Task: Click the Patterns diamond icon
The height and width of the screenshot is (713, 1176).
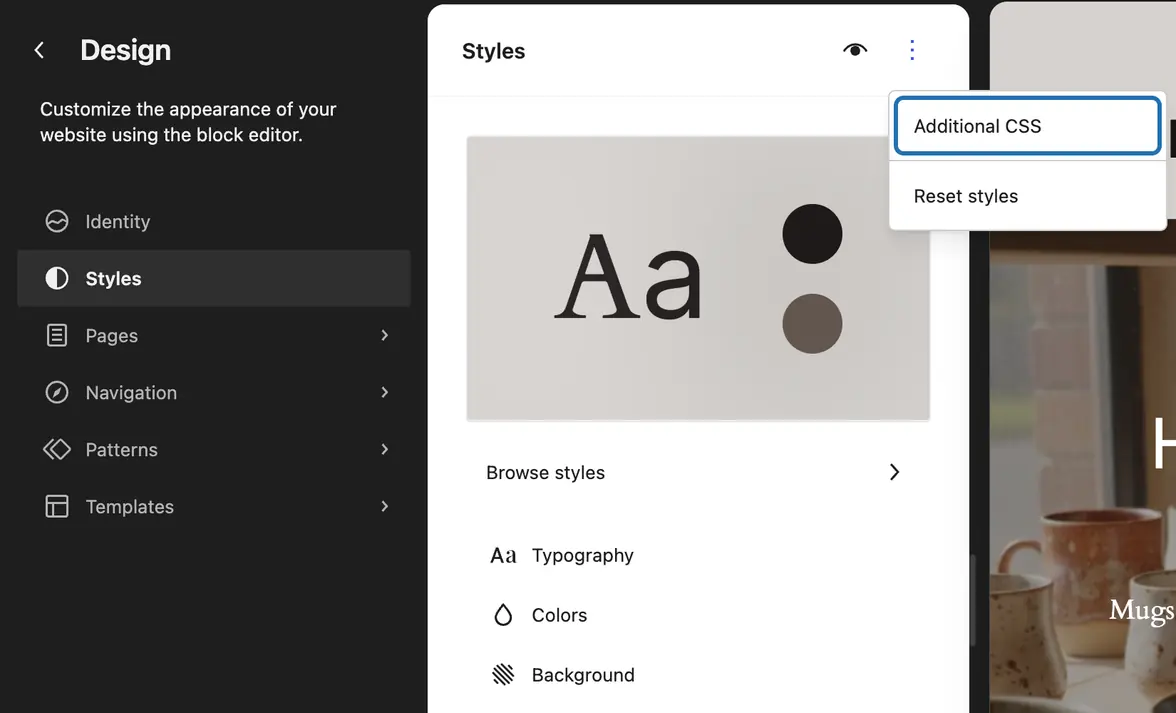Action: pos(57,449)
